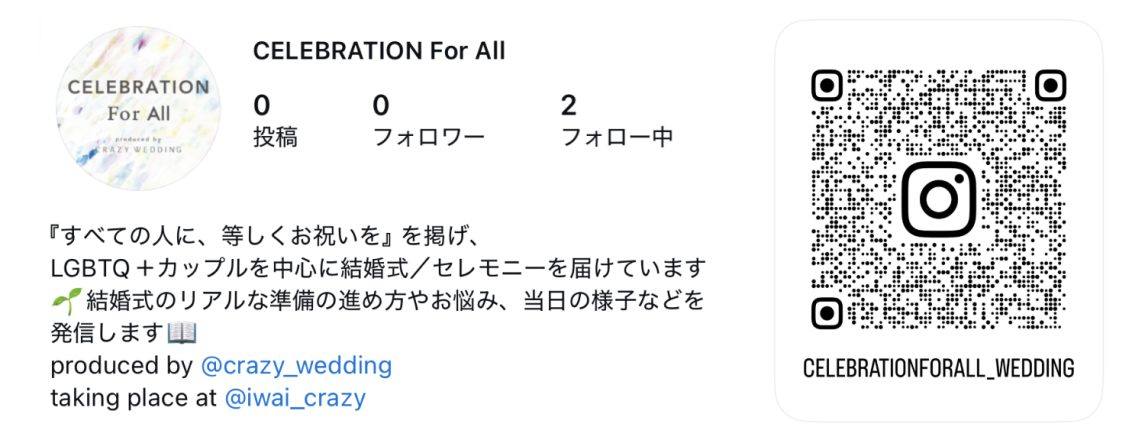The image size is (1145, 440).
Task: Open the @iwai_crazy mention link
Action: click(294, 398)
